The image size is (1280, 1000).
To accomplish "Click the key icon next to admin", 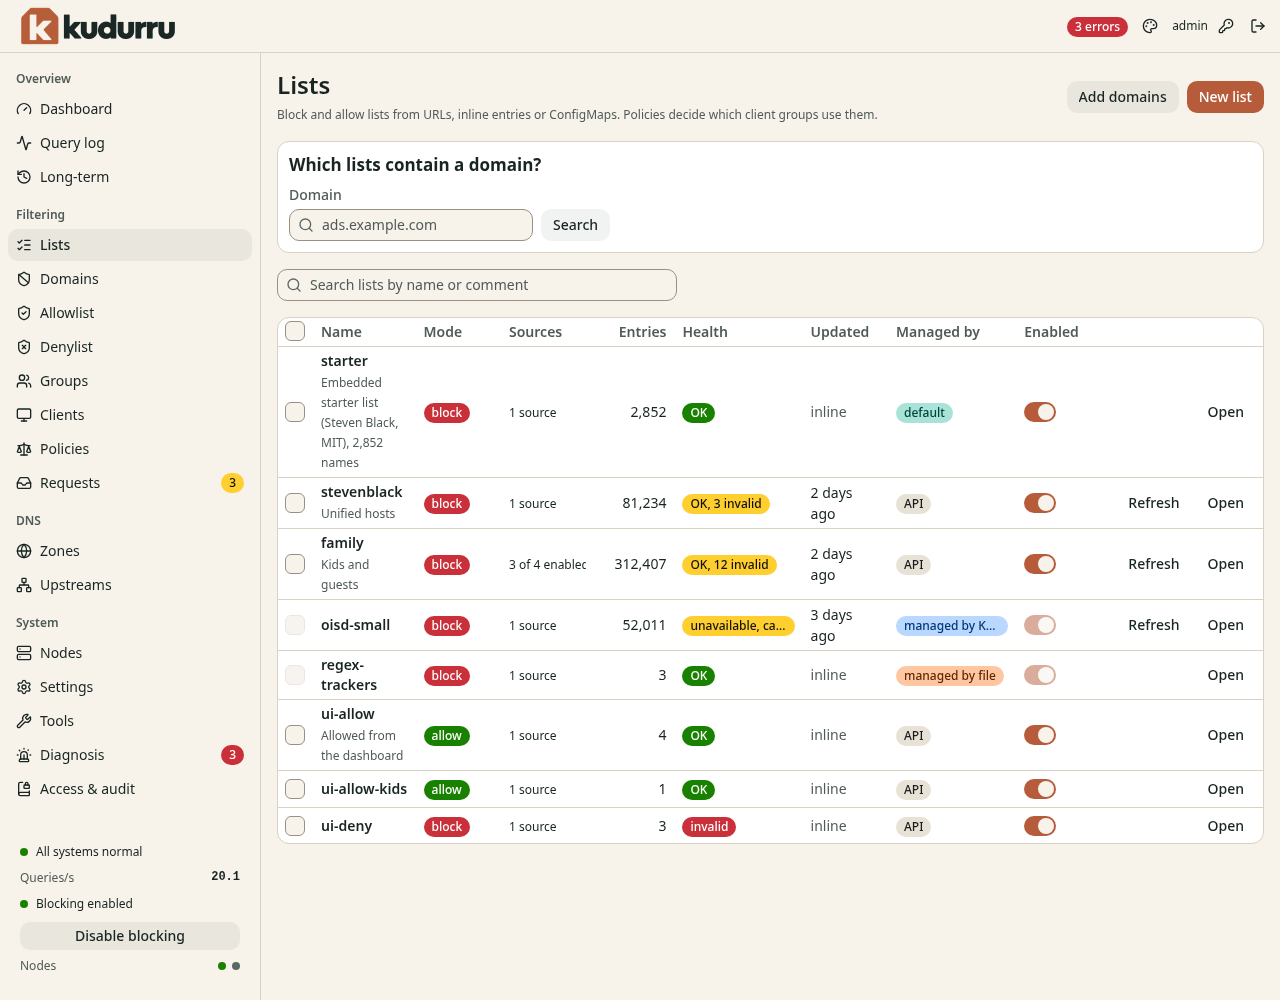I will (1226, 26).
